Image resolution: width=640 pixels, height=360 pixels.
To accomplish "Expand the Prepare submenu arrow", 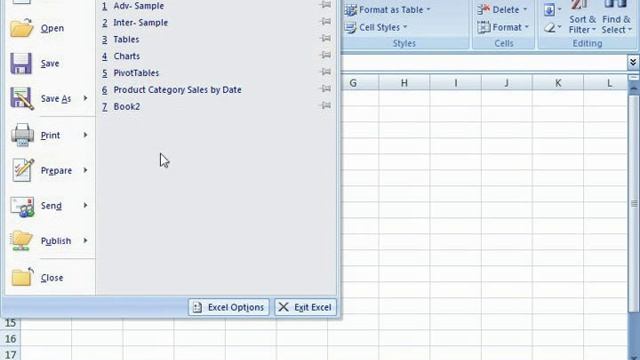I will tap(85, 170).
